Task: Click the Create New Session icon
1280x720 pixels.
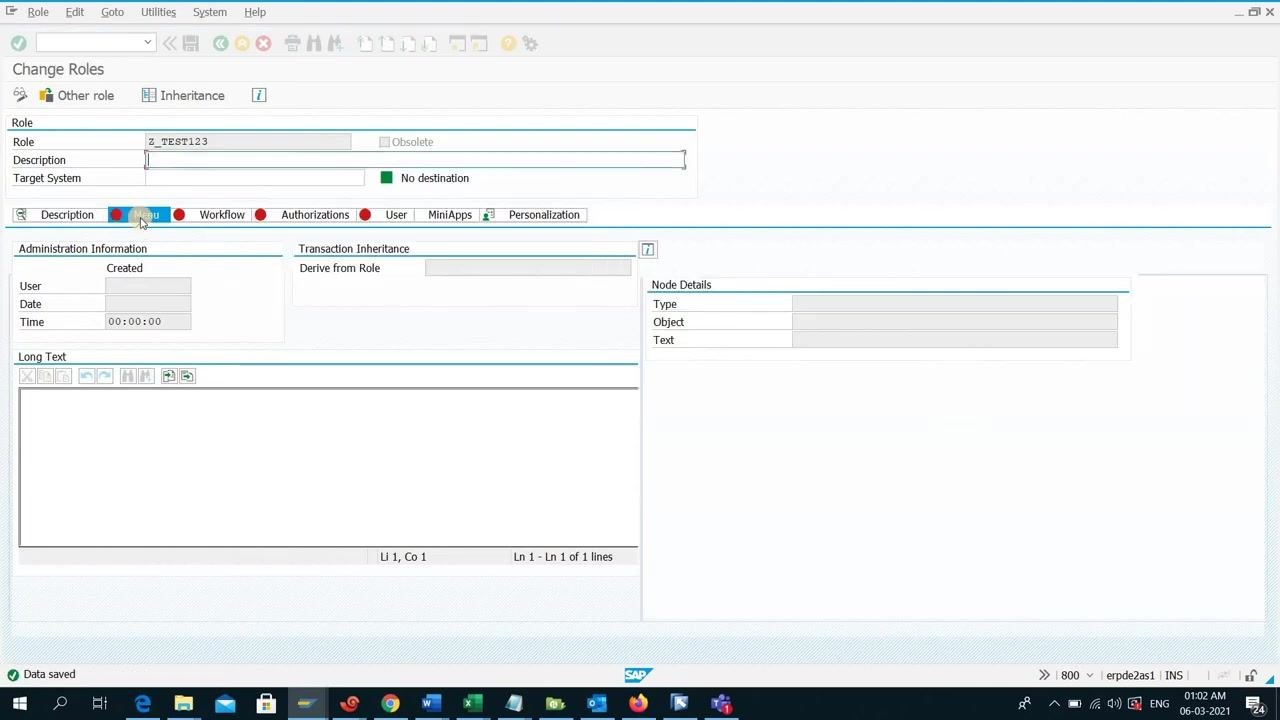Action: point(457,43)
